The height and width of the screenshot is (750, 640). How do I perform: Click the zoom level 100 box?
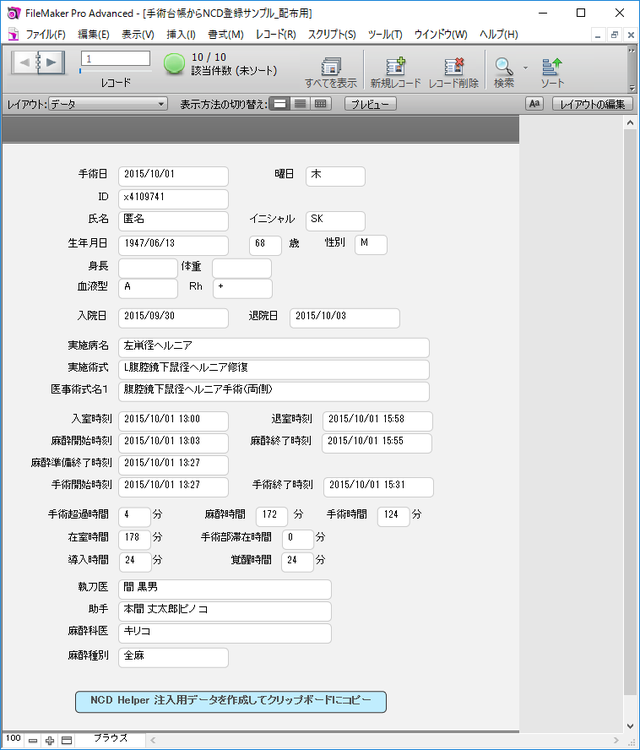coord(13,739)
